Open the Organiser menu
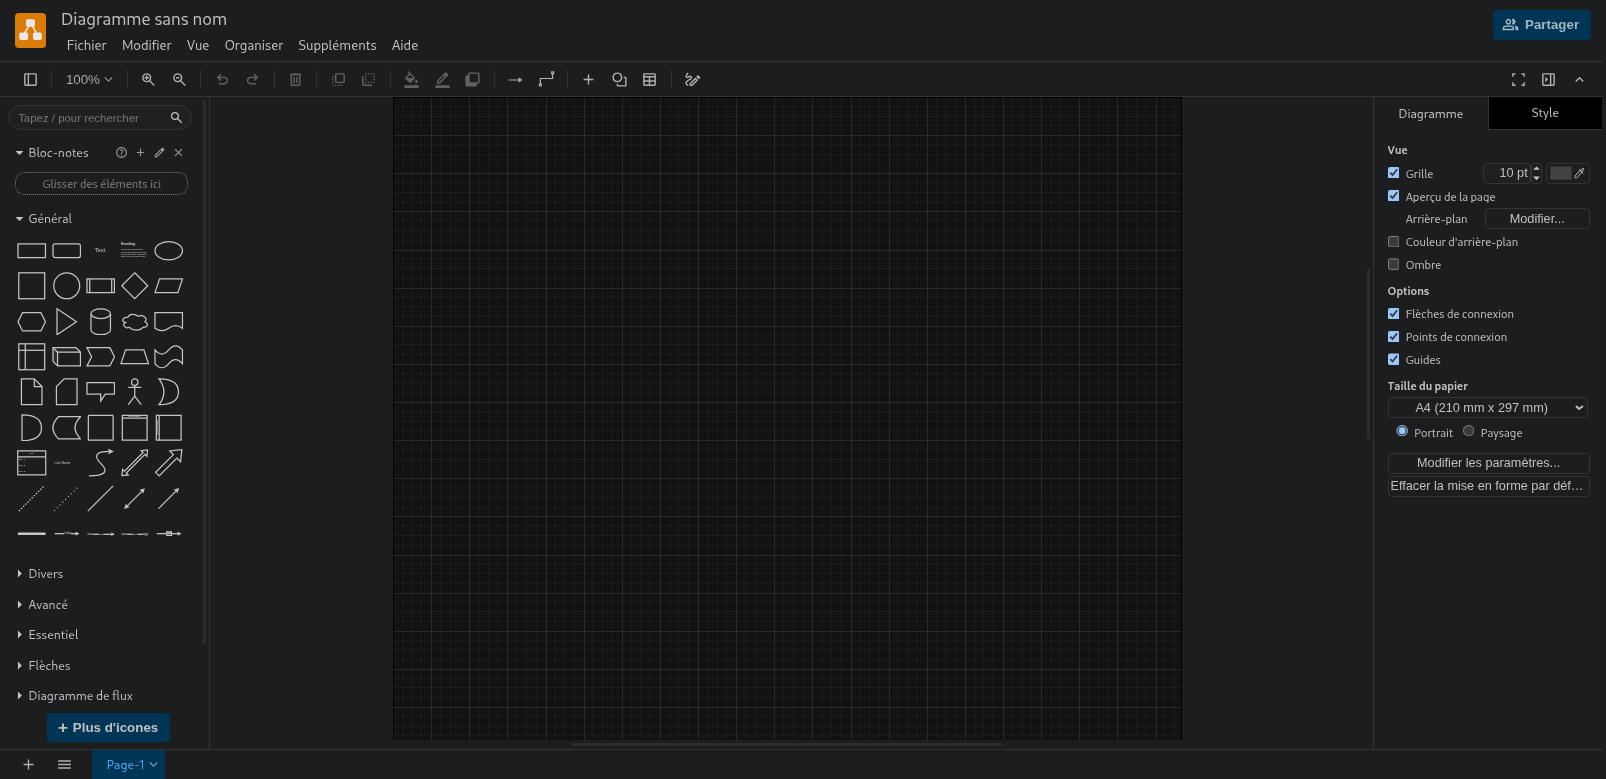The image size is (1606, 779). [x=254, y=46]
